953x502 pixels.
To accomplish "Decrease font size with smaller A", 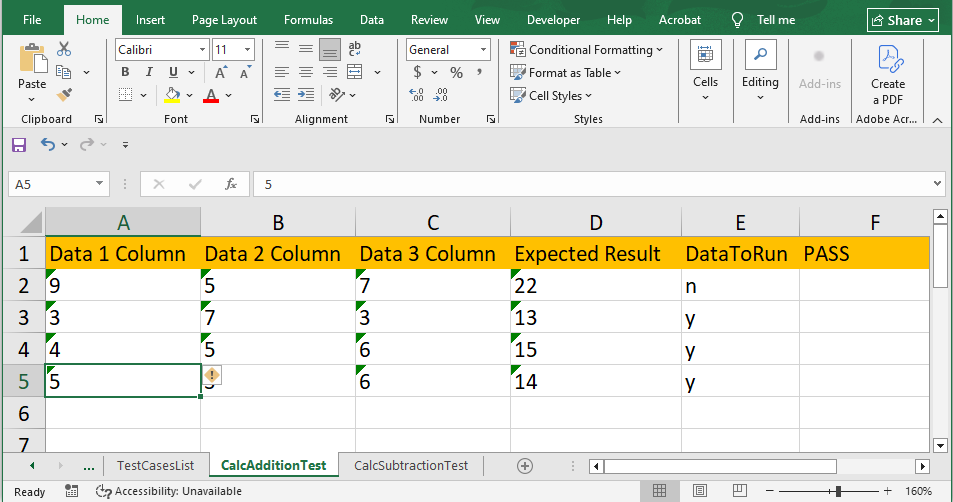I will click(245, 72).
